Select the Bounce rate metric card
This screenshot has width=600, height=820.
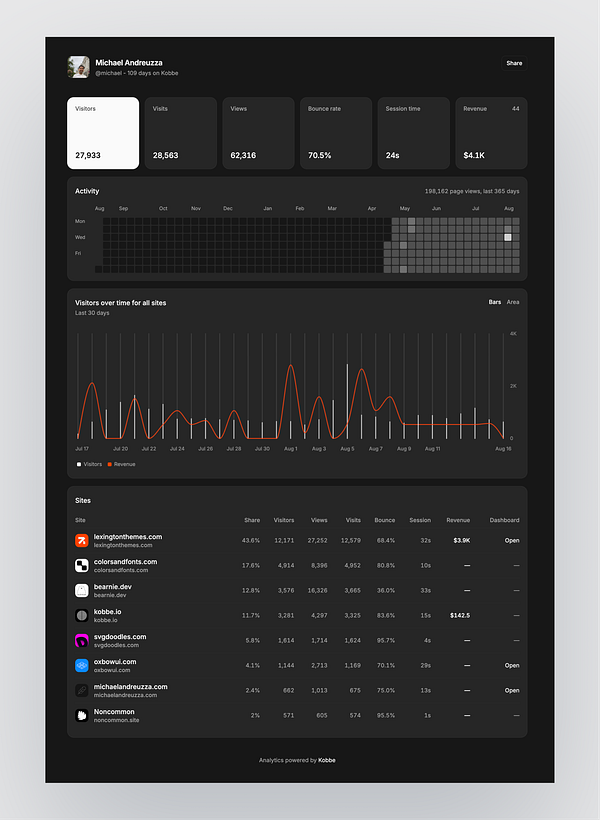pos(336,133)
